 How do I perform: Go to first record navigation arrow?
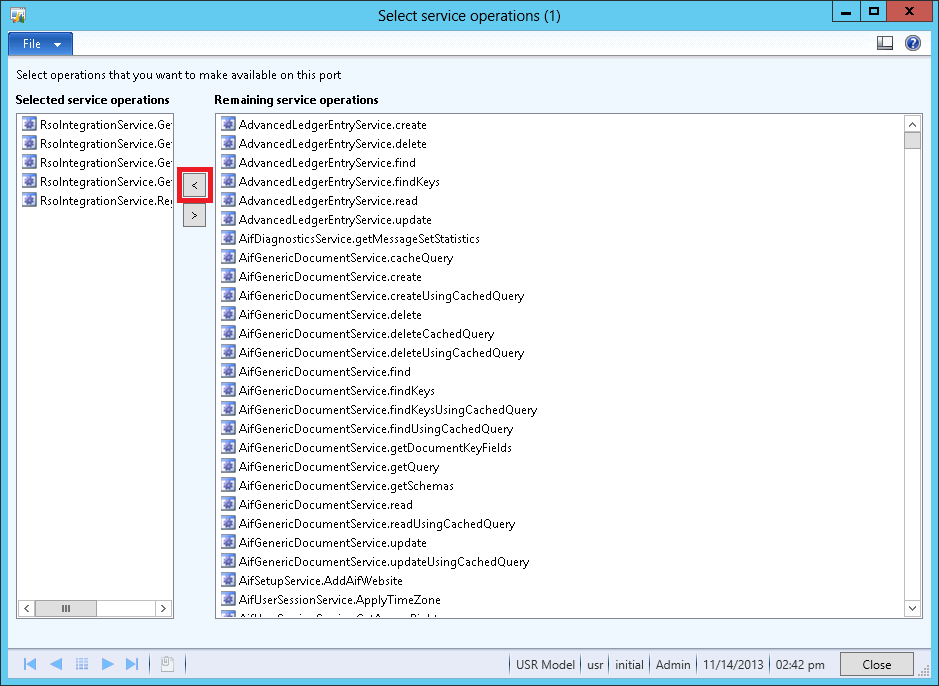pos(30,664)
